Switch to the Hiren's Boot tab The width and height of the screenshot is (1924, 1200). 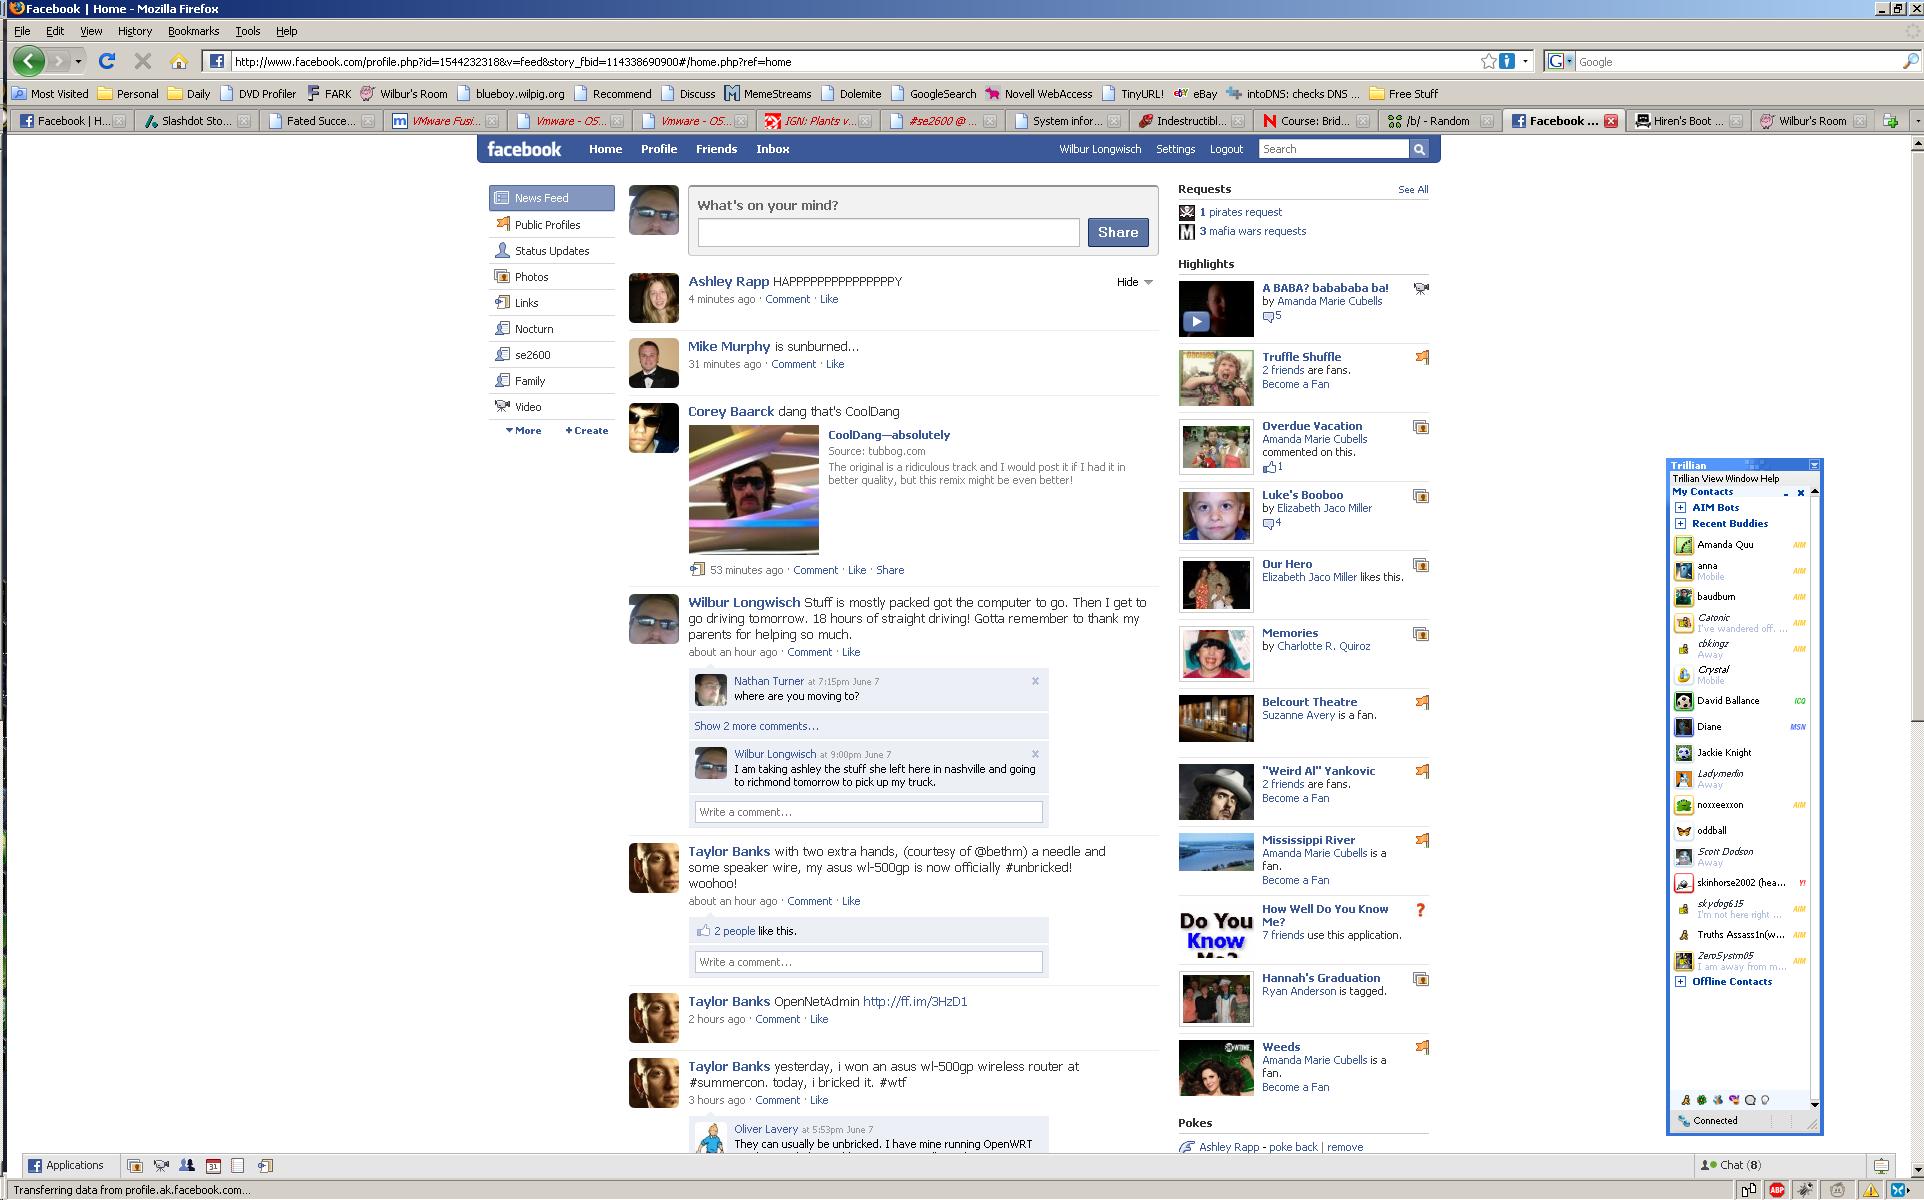point(1687,121)
